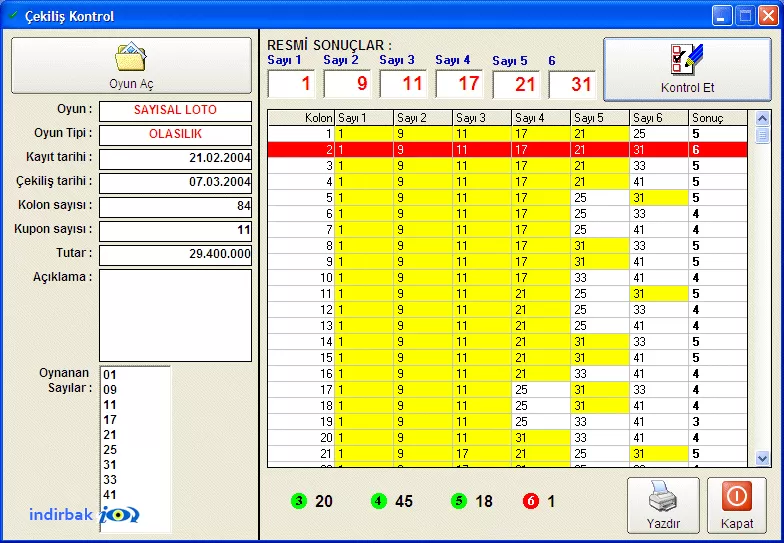784x543 pixels.
Task: Close the Çekiliş Kontrol window
Action: click(768, 16)
